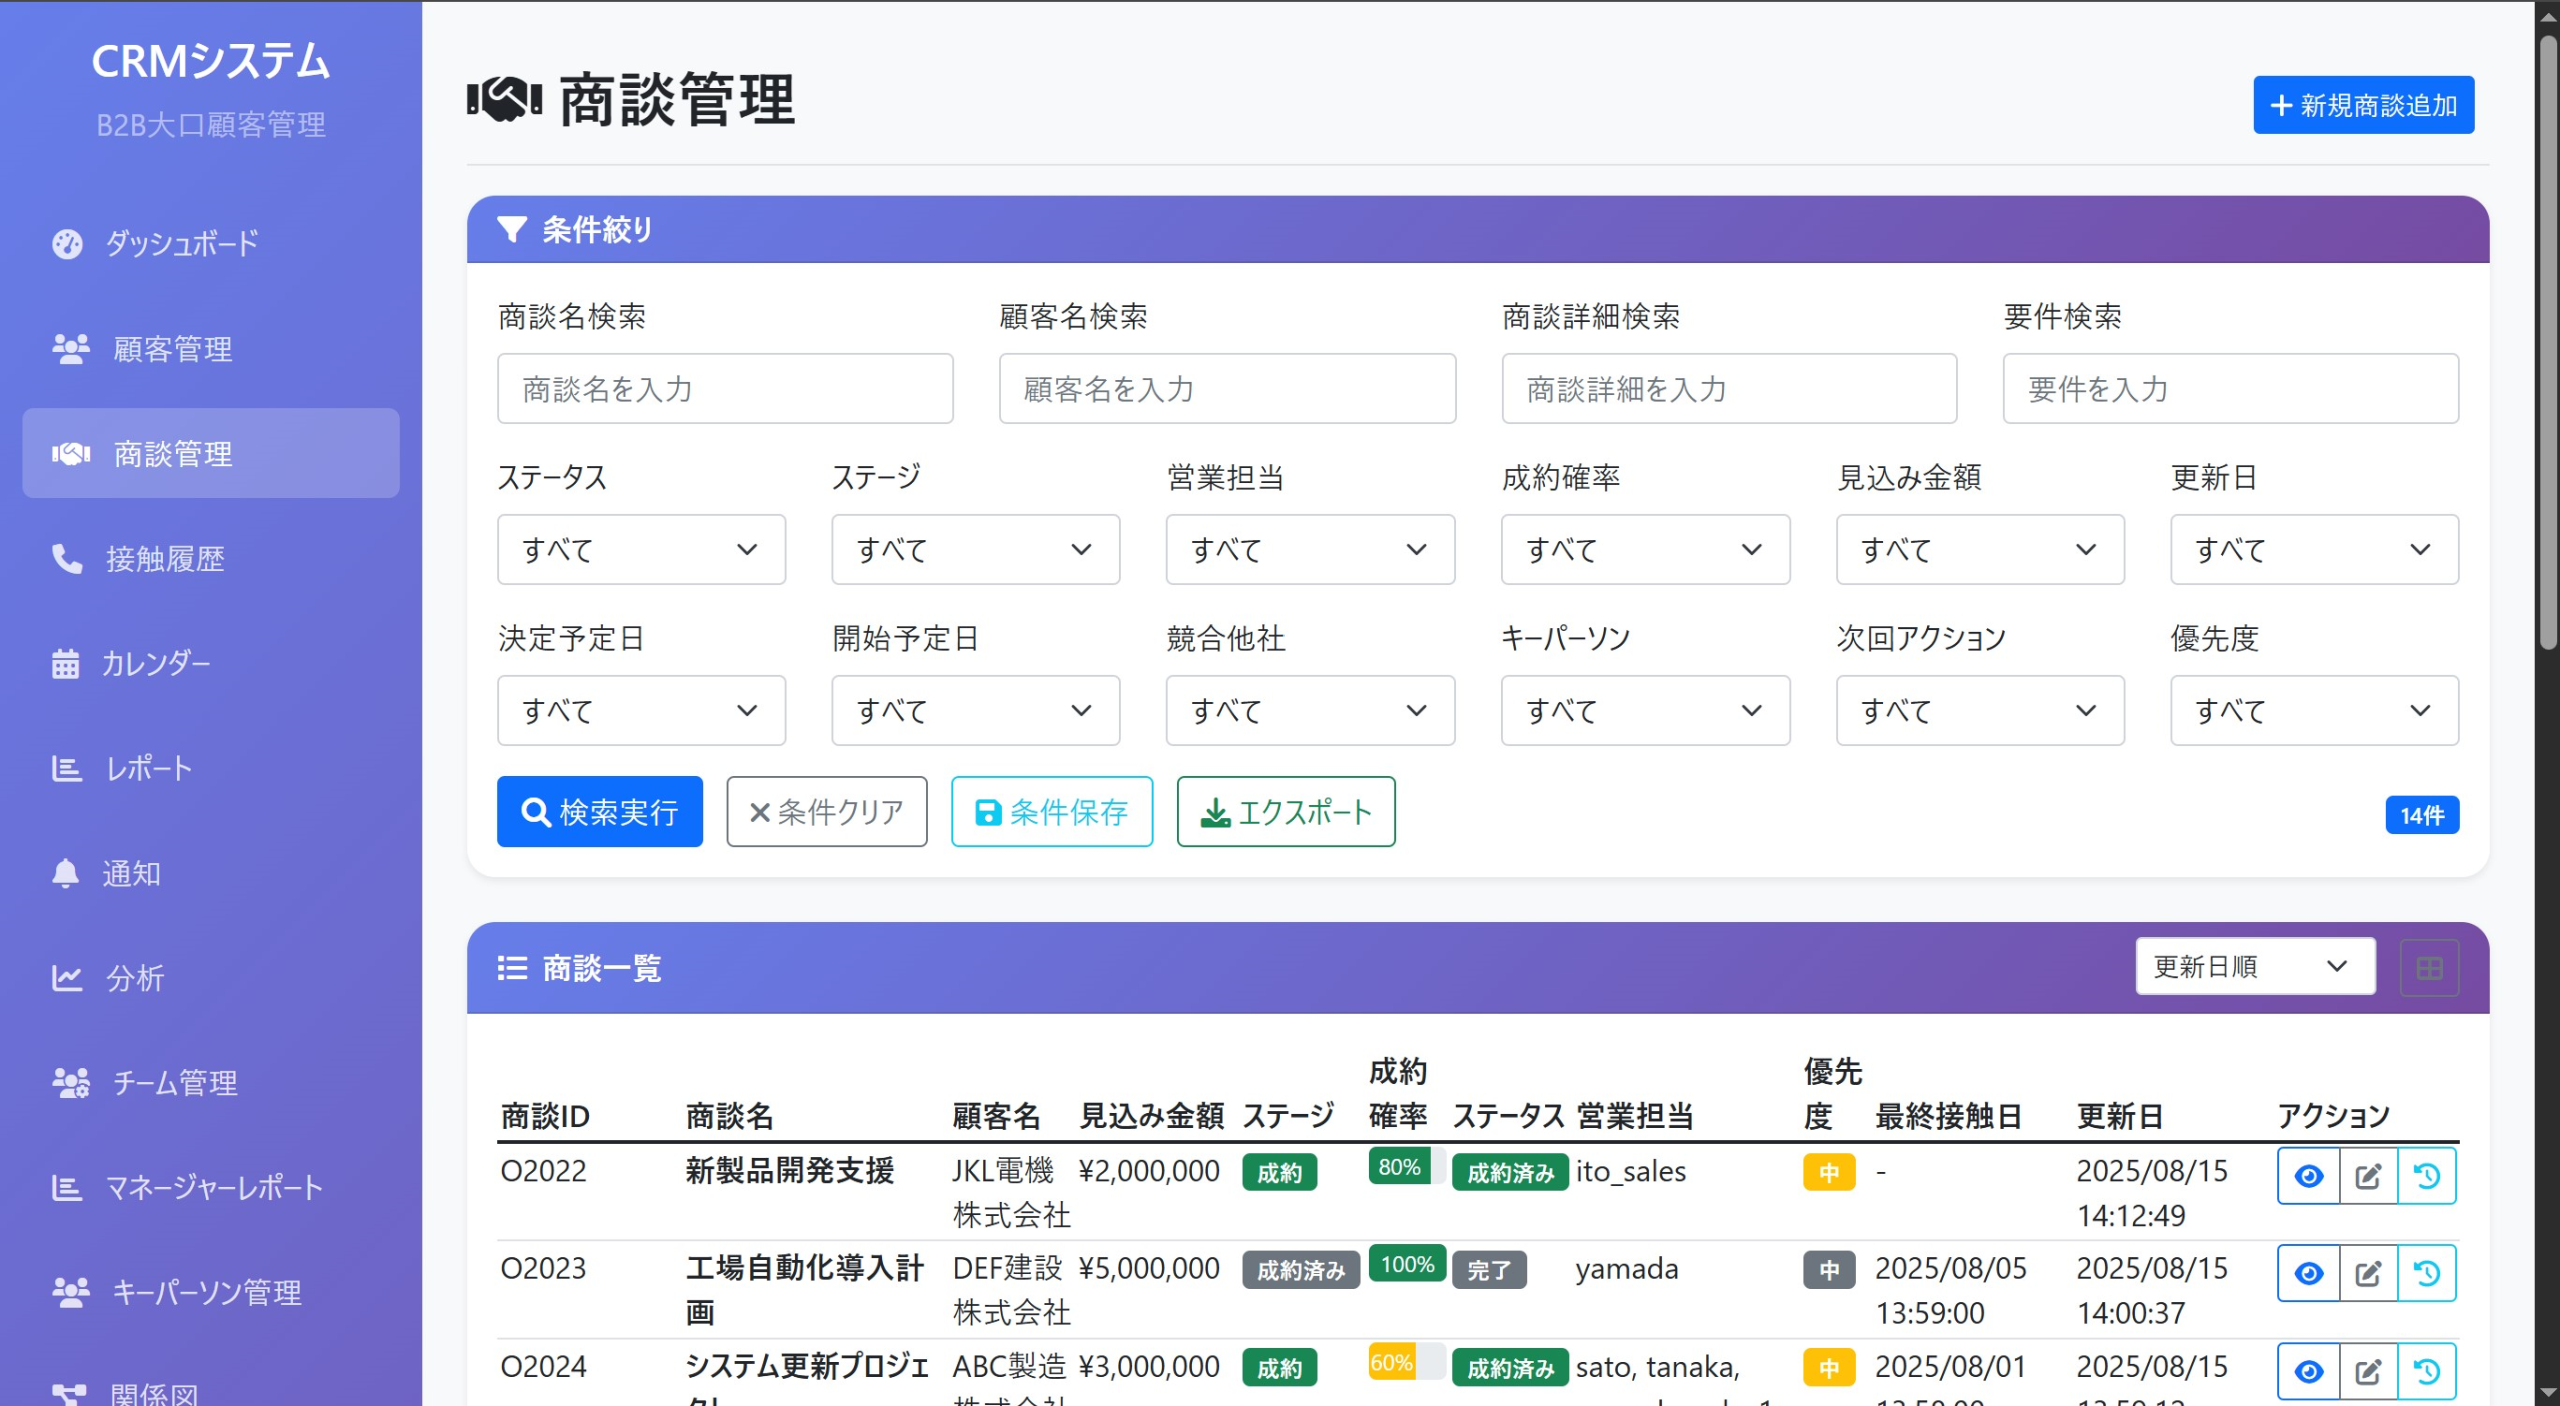The image size is (2560, 1406).
Task: Click 条件保存 button
Action: [x=1052, y=812]
